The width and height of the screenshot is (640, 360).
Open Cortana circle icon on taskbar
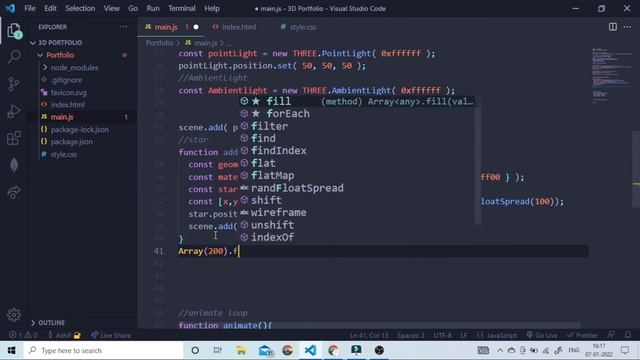pos(195,350)
